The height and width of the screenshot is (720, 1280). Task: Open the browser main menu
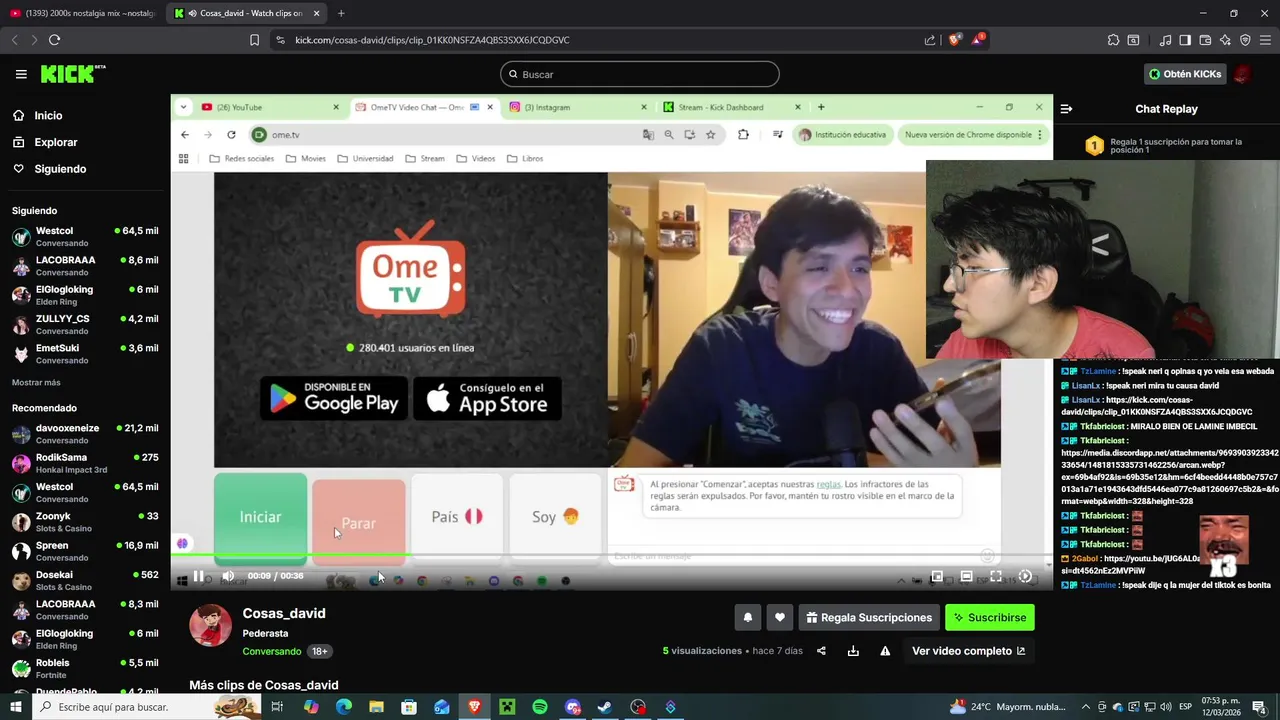pos(1266,40)
